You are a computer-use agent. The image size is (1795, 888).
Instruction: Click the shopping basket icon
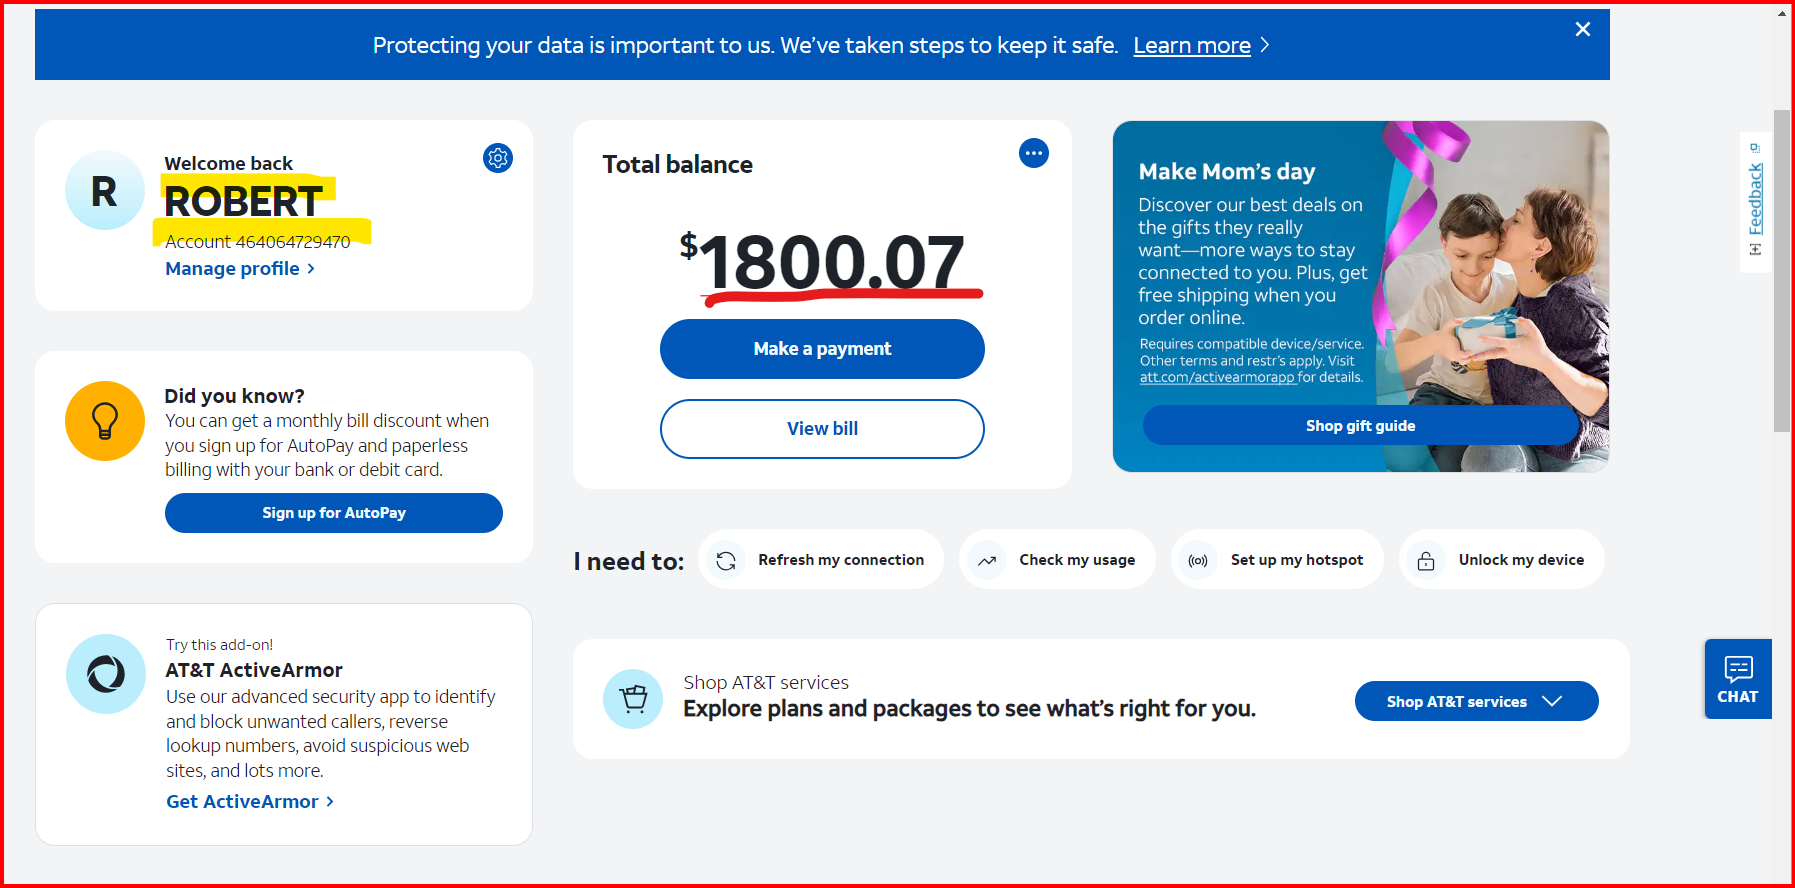tap(633, 699)
